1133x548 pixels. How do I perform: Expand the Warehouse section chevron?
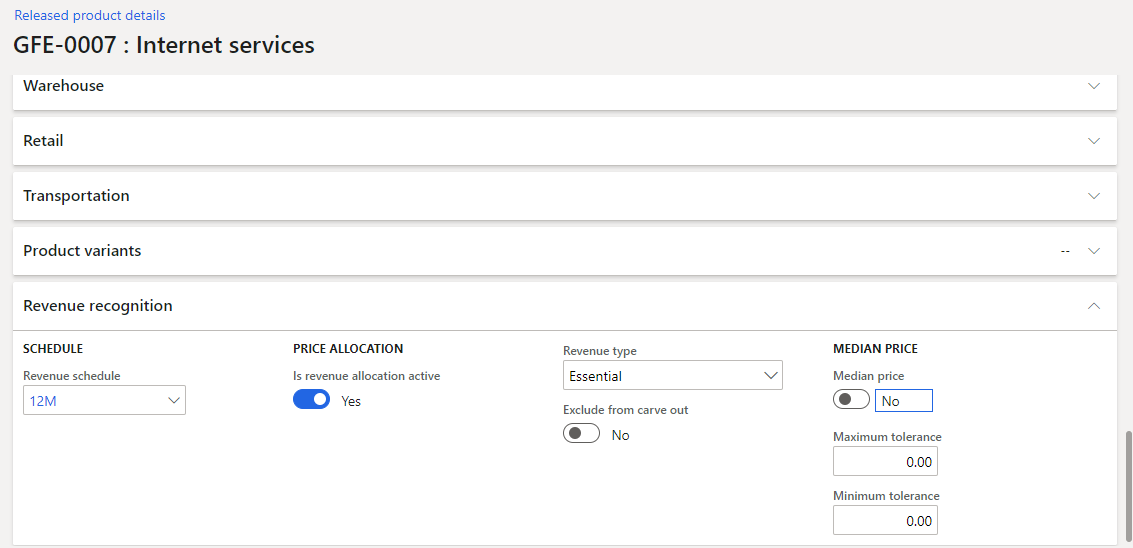1093,86
